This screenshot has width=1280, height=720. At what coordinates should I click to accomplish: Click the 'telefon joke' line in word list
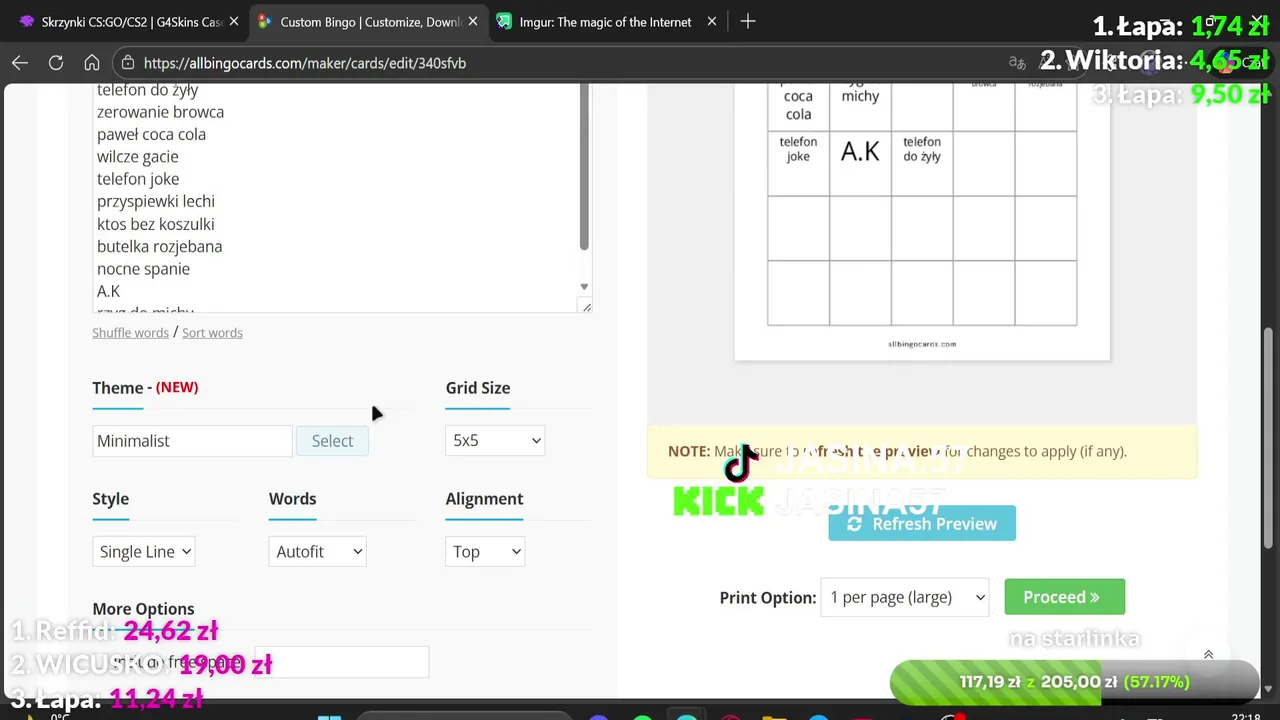tap(138, 179)
